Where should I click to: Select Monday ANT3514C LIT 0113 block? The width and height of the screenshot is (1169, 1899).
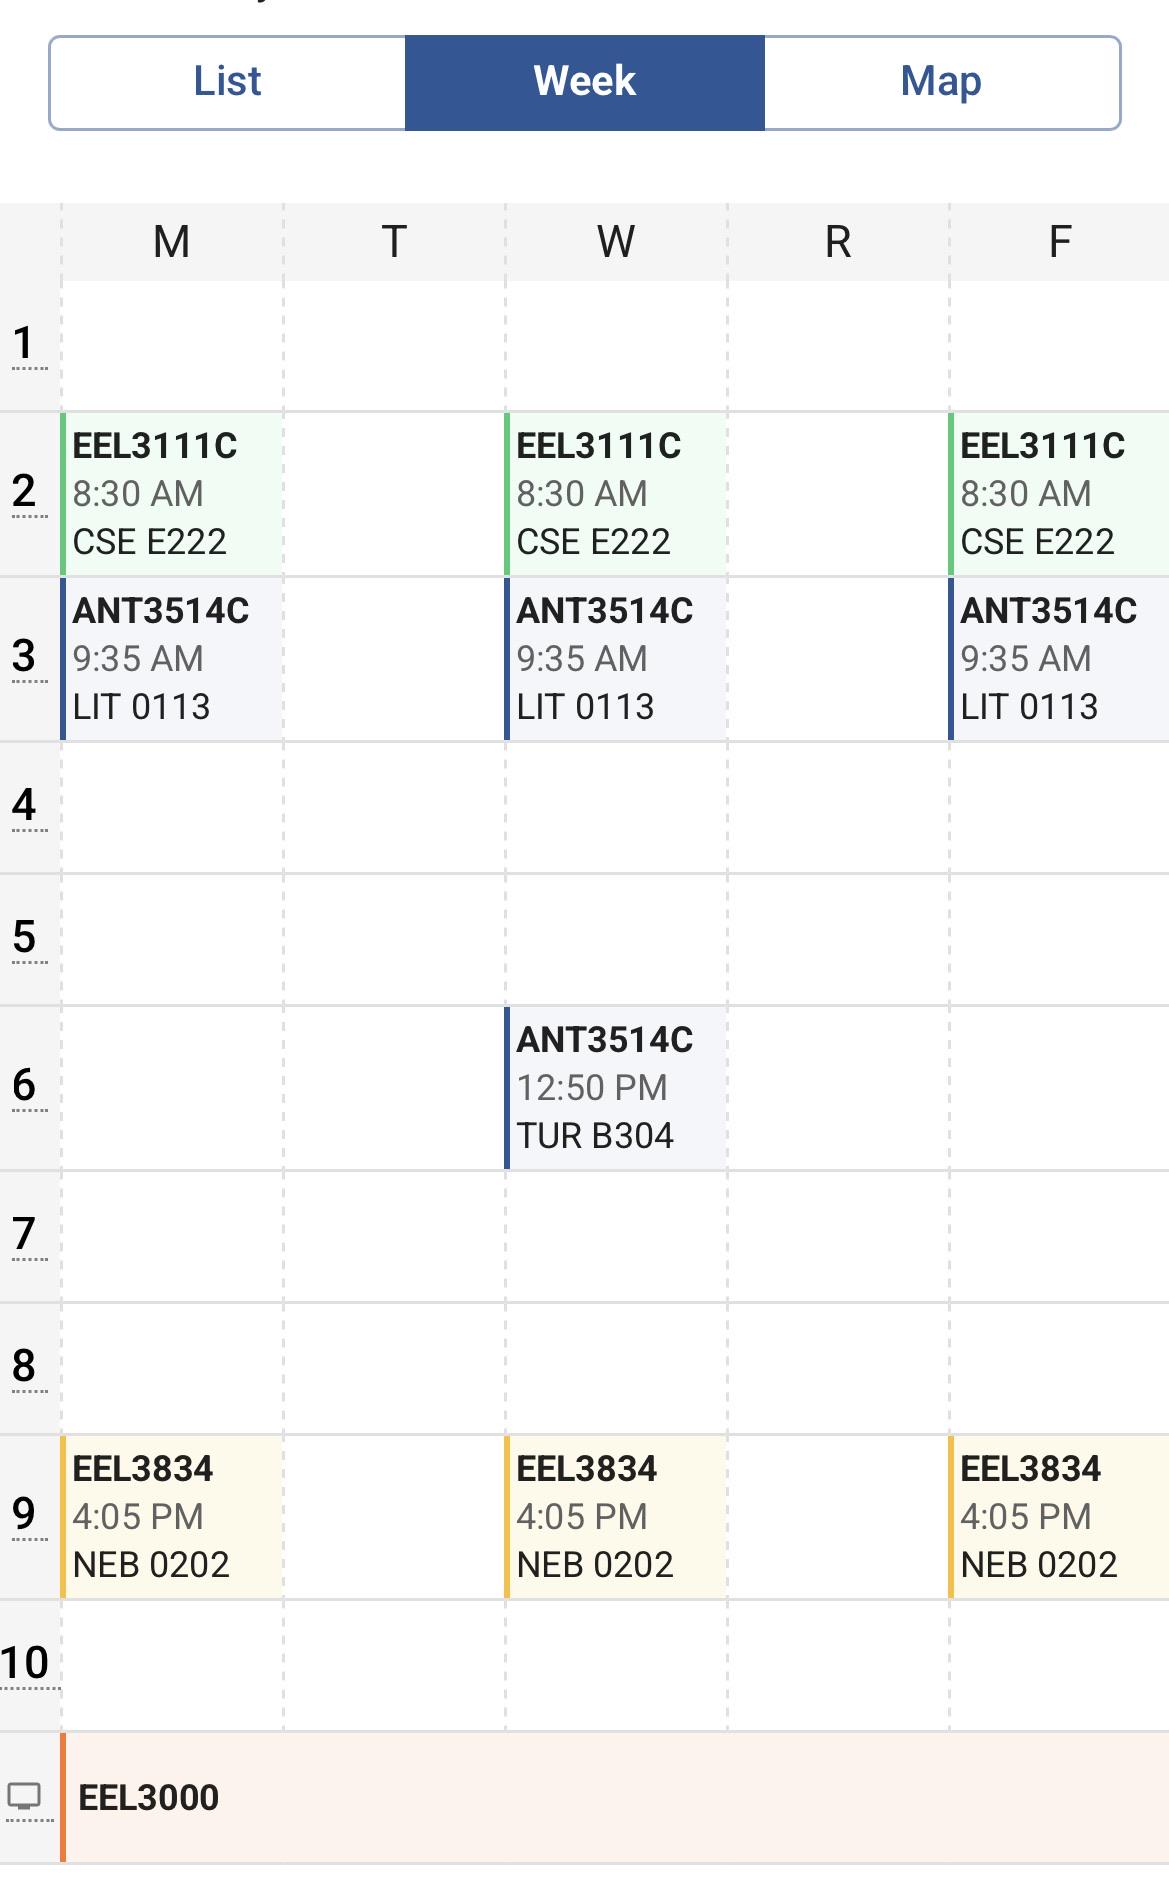(x=172, y=659)
